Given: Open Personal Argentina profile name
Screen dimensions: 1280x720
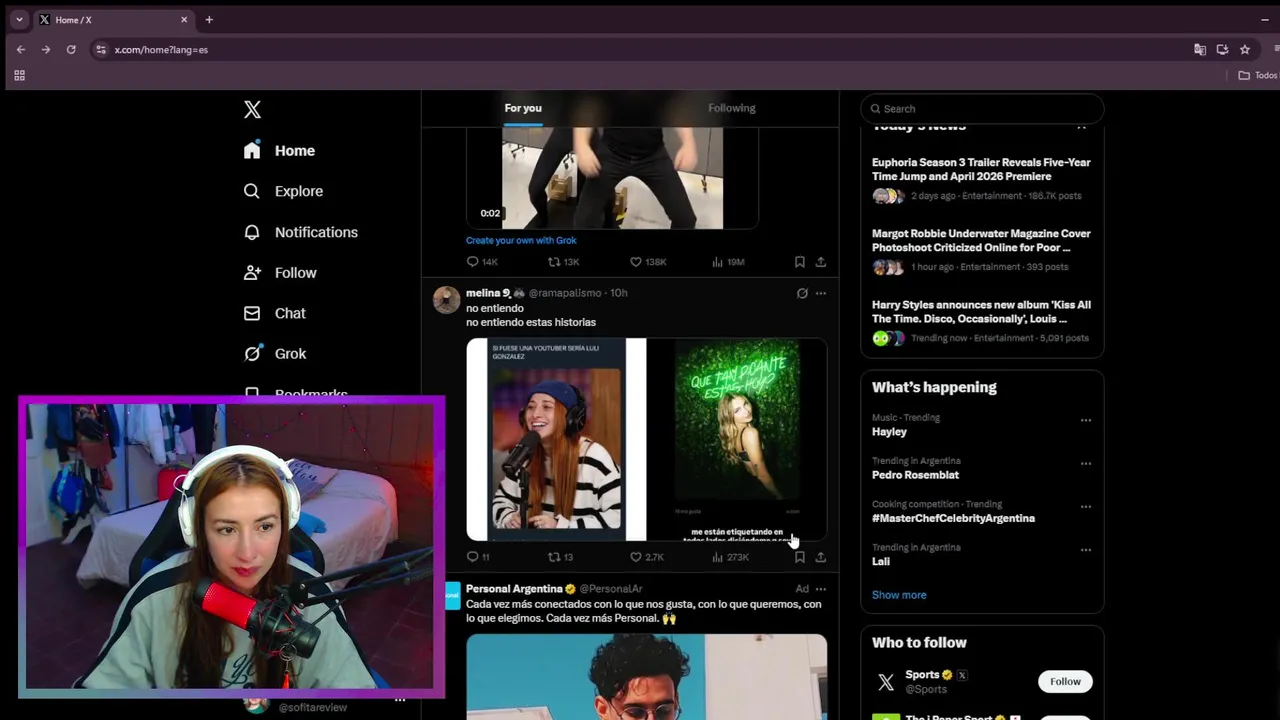Looking at the screenshot, I should (x=514, y=589).
